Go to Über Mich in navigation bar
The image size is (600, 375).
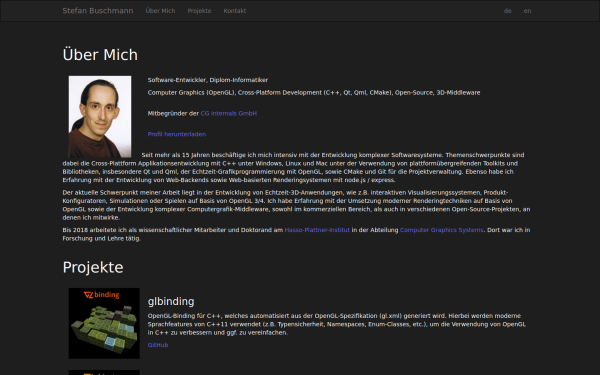pyautogui.click(x=160, y=11)
